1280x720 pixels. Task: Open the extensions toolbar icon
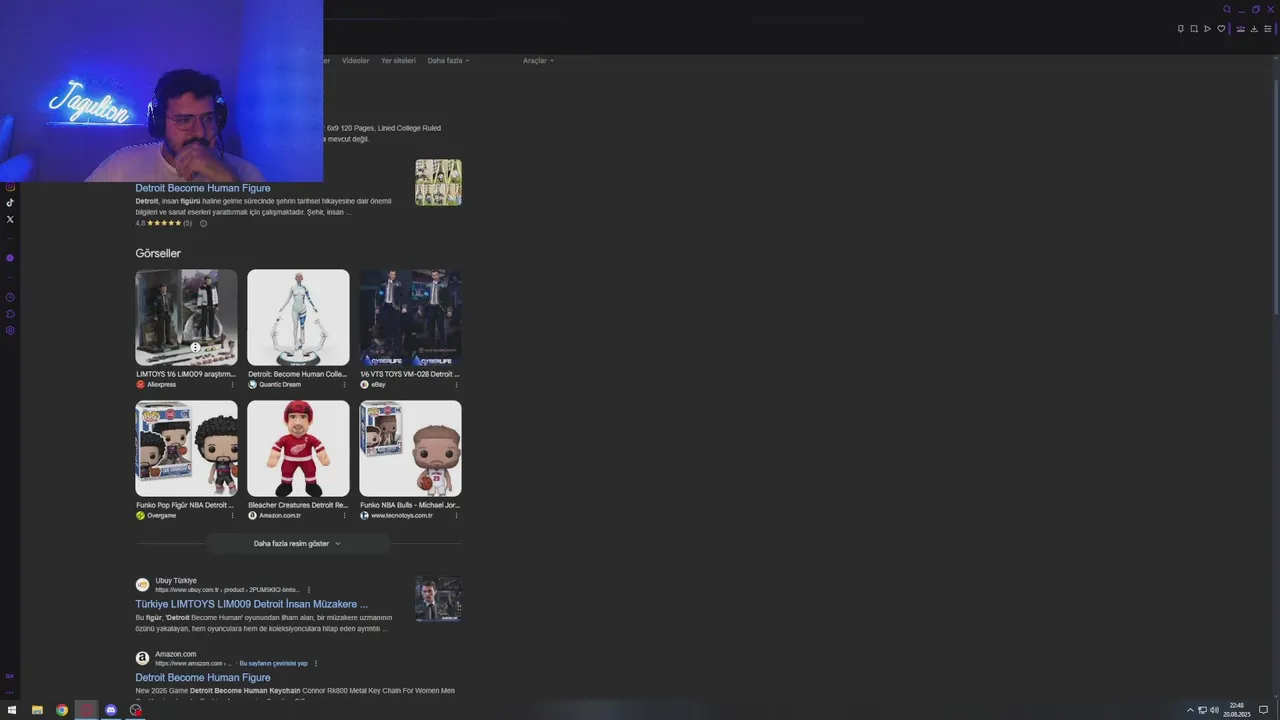pos(1241,29)
